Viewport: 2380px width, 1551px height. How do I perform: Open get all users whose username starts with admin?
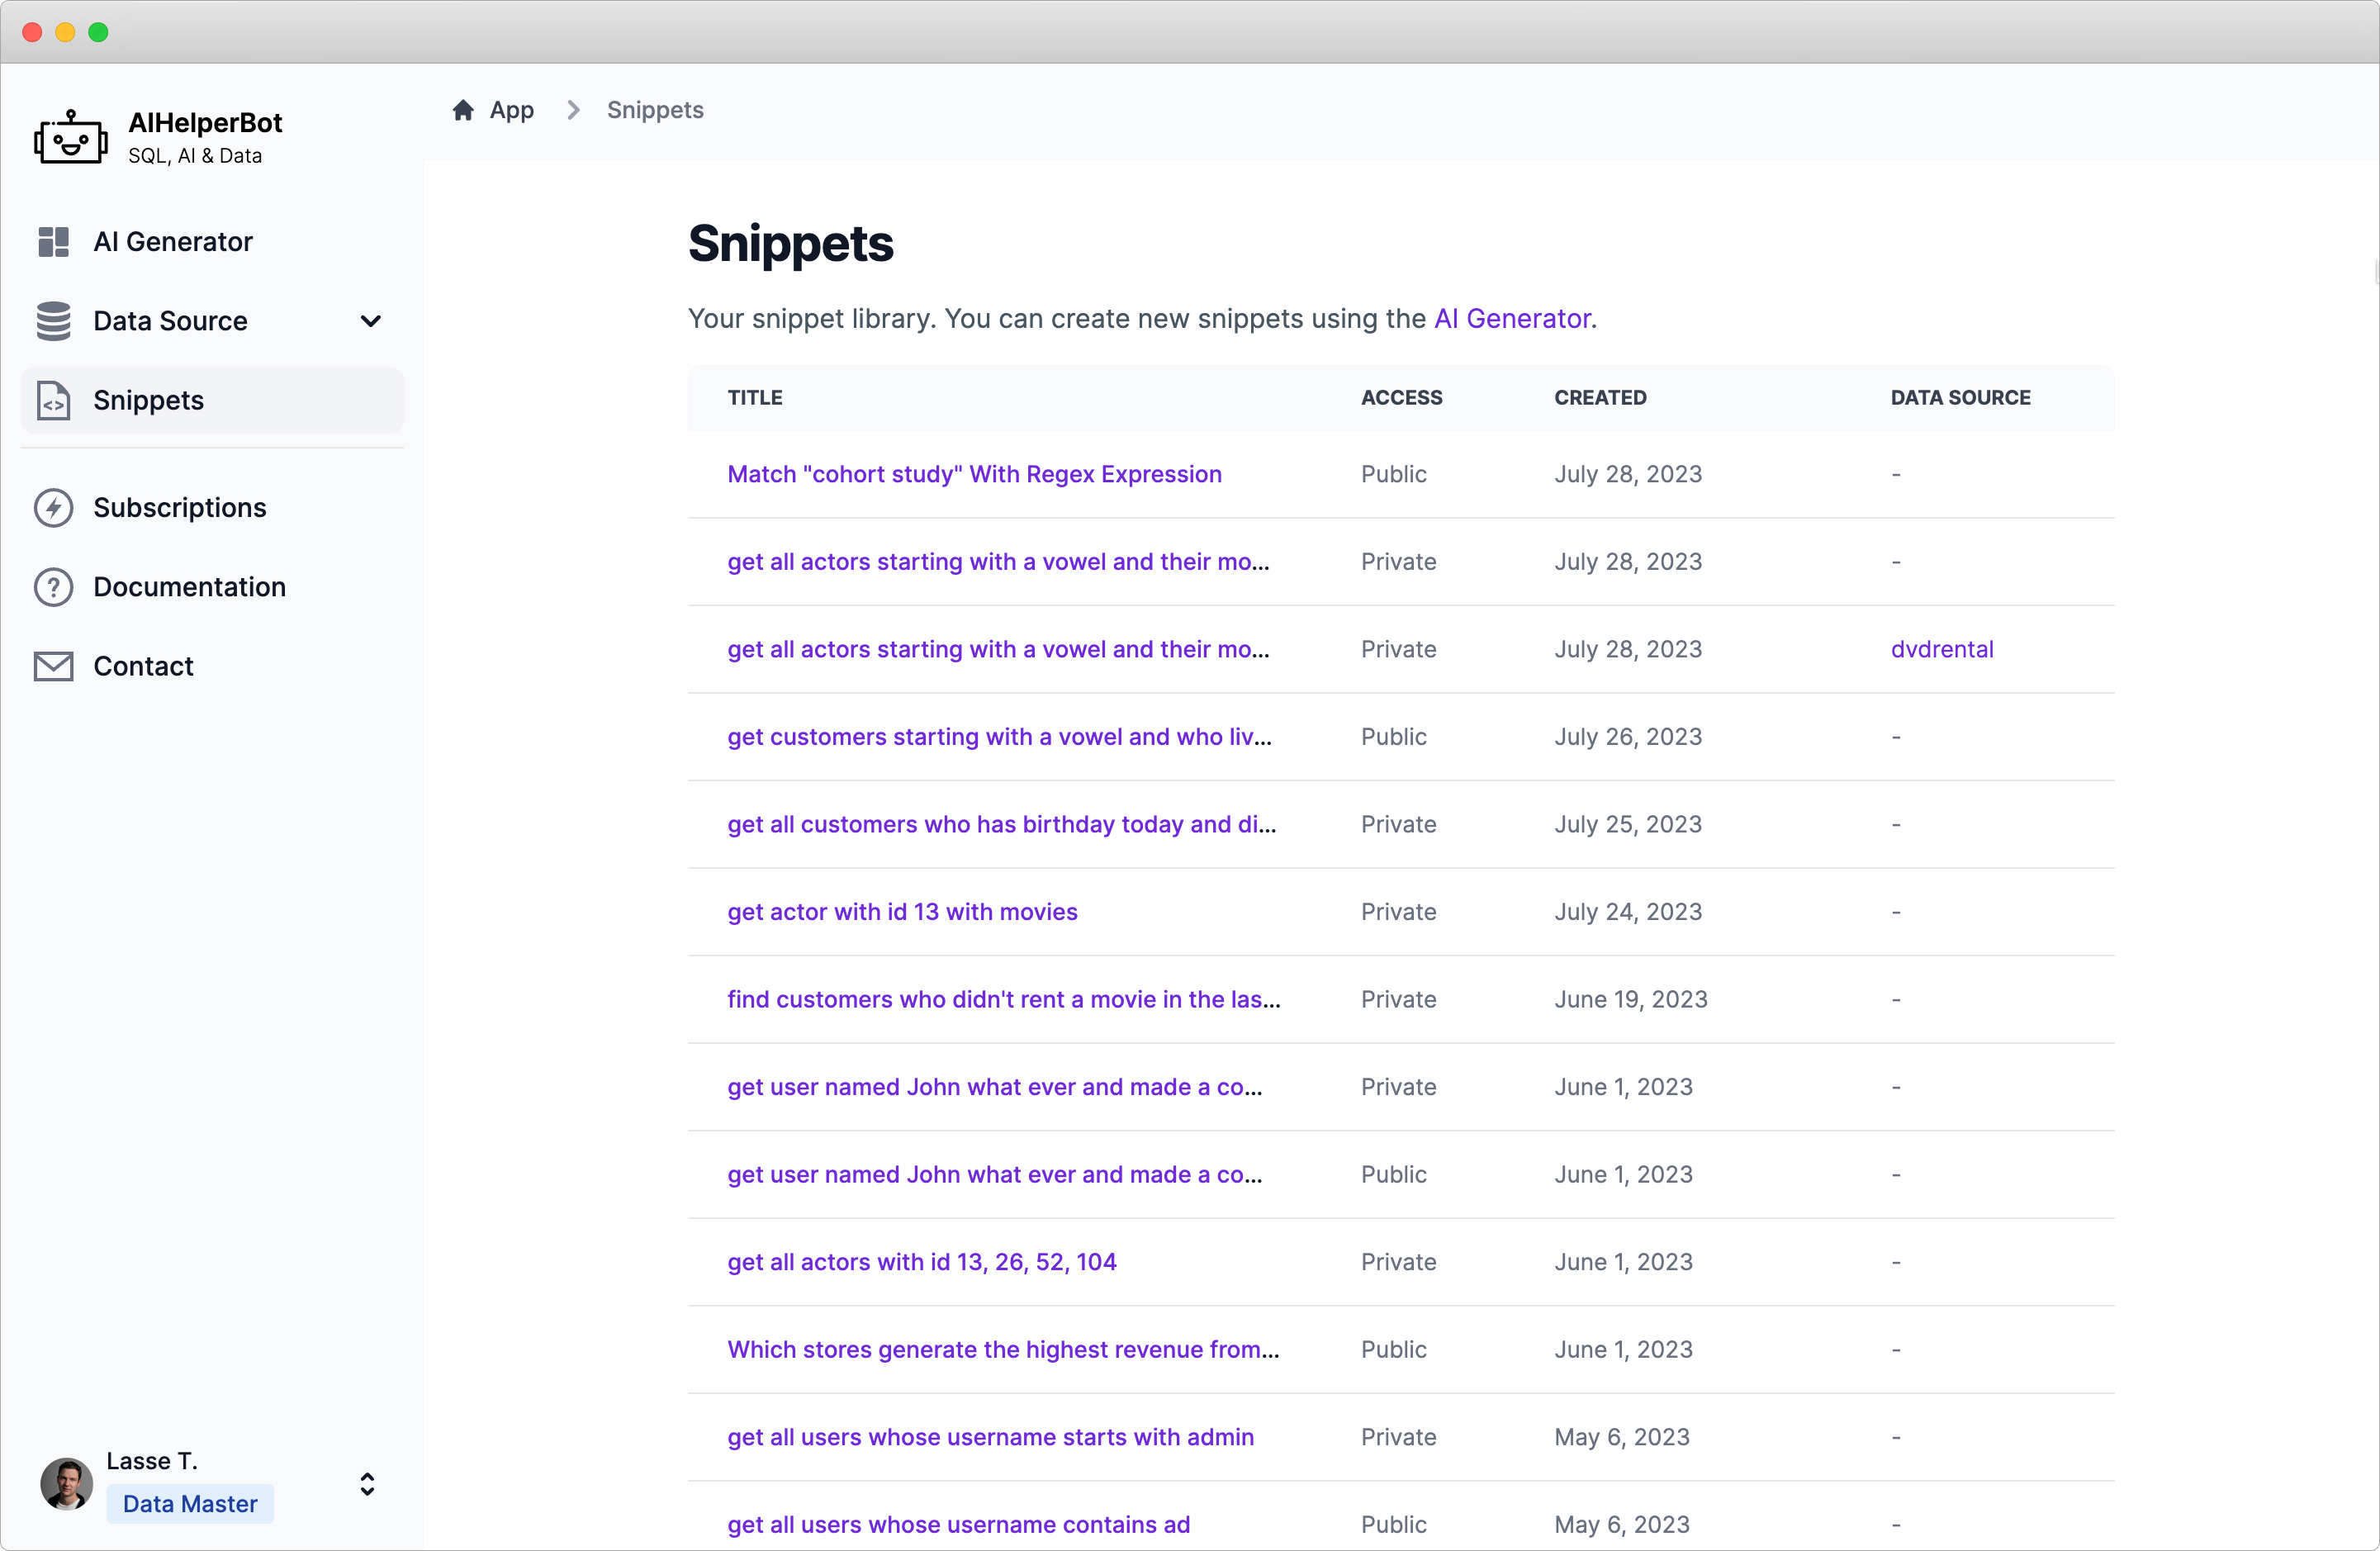pos(990,1437)
